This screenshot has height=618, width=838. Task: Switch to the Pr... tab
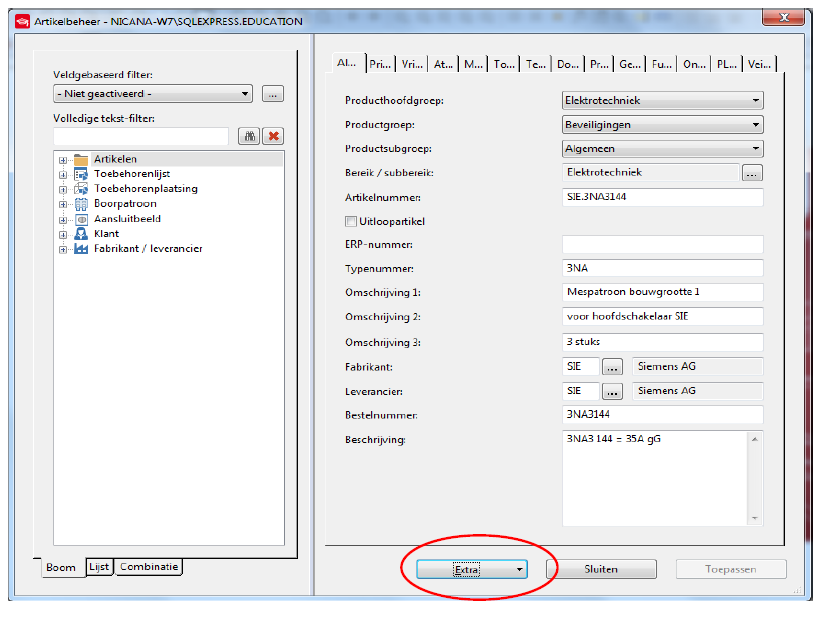point(599,64)
